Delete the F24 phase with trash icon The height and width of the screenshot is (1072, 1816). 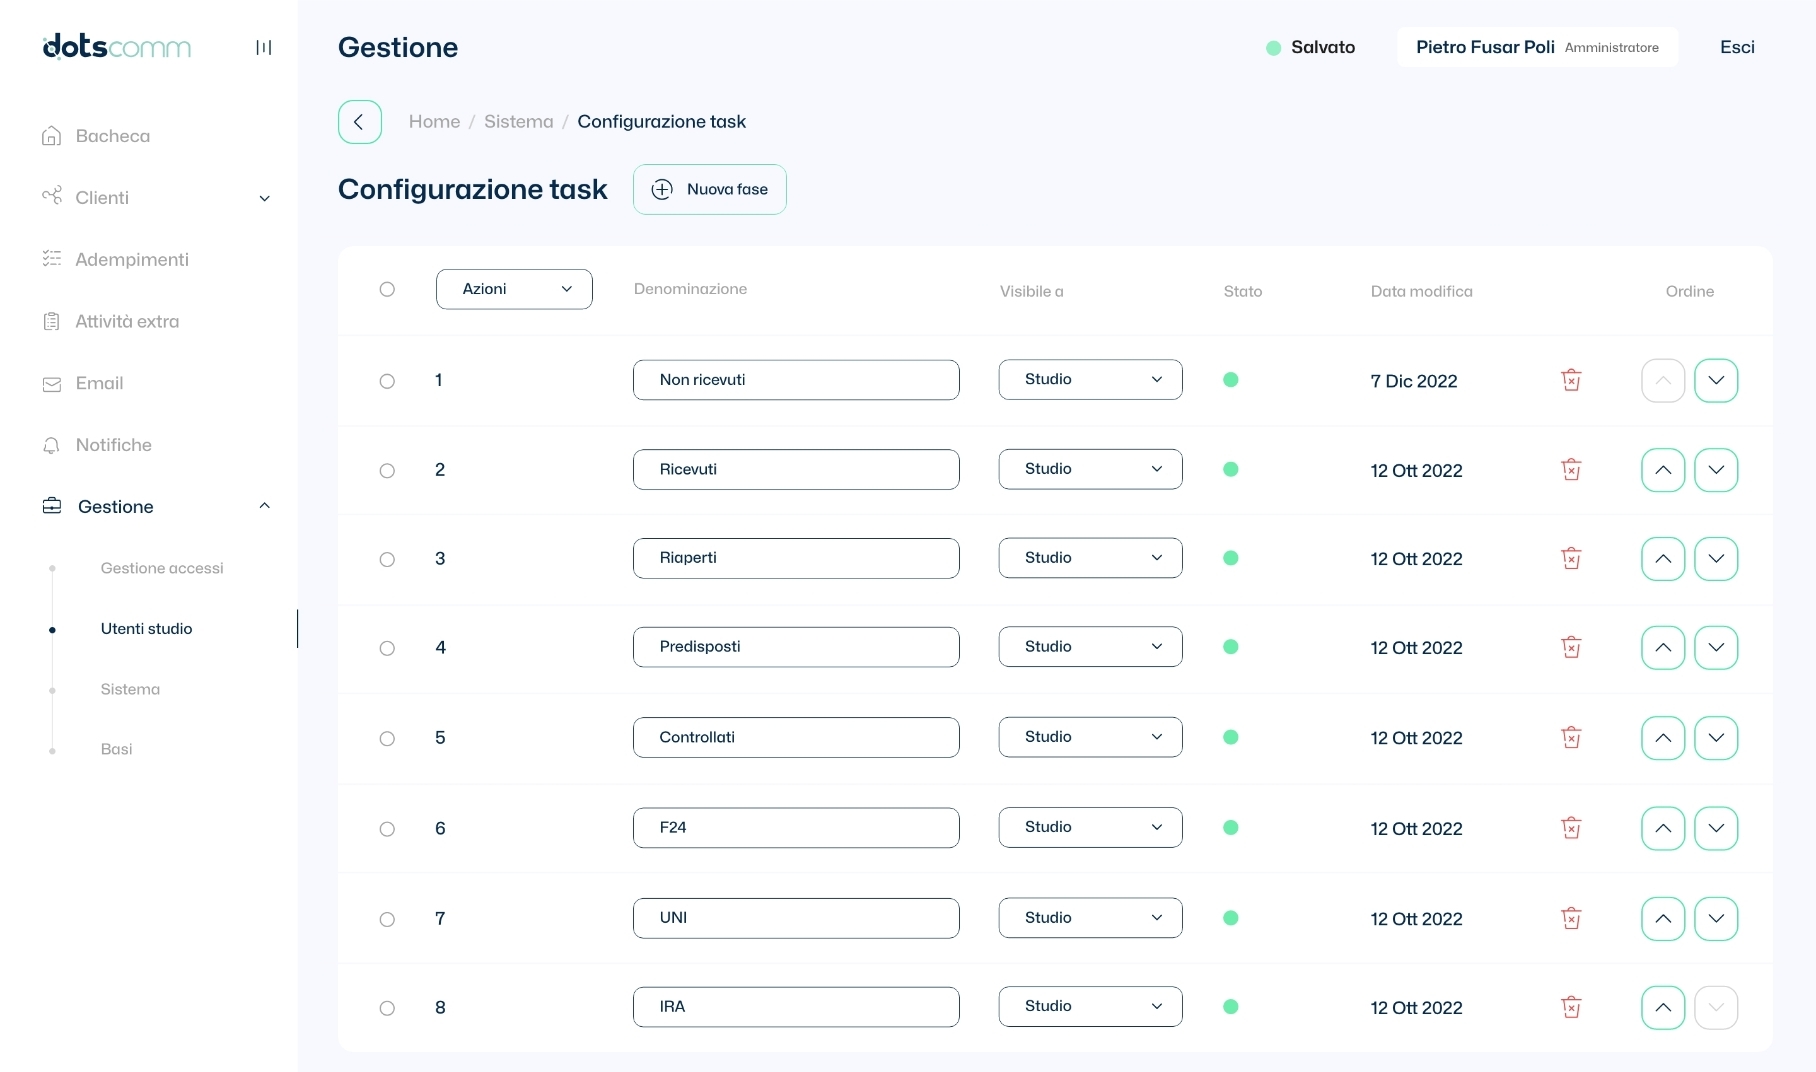1571,828
